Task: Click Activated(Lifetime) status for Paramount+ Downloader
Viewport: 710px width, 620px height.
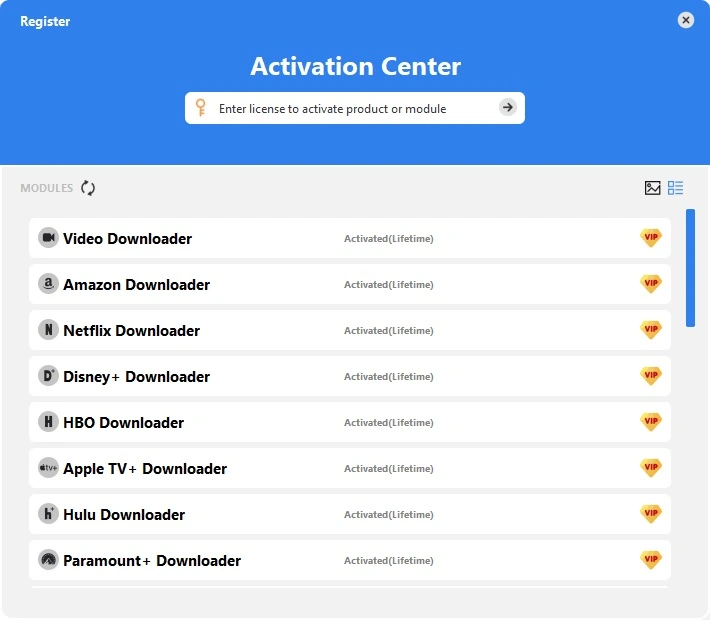Action: click(x=389, y=561)
